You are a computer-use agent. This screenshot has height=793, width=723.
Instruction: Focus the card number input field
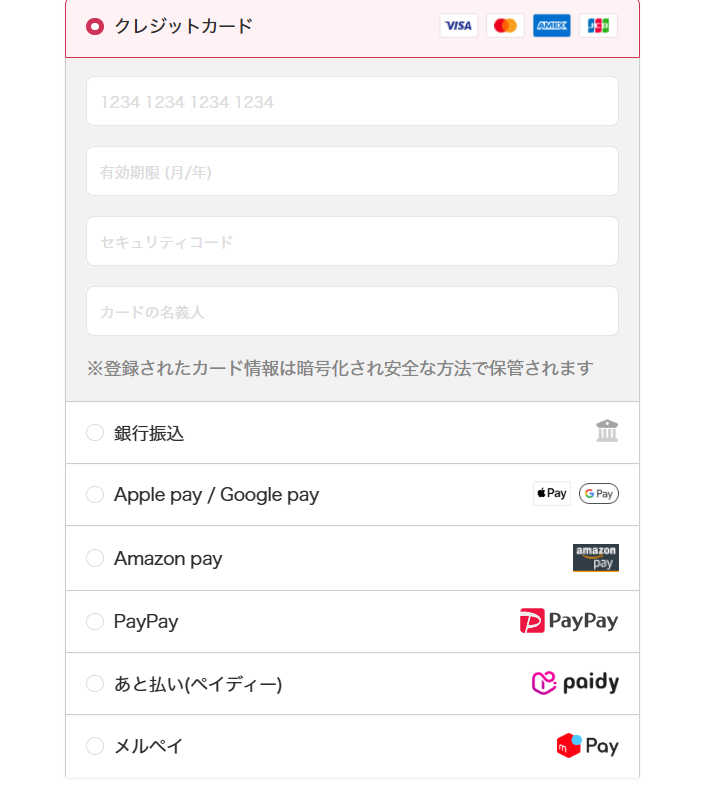point(352,101)
